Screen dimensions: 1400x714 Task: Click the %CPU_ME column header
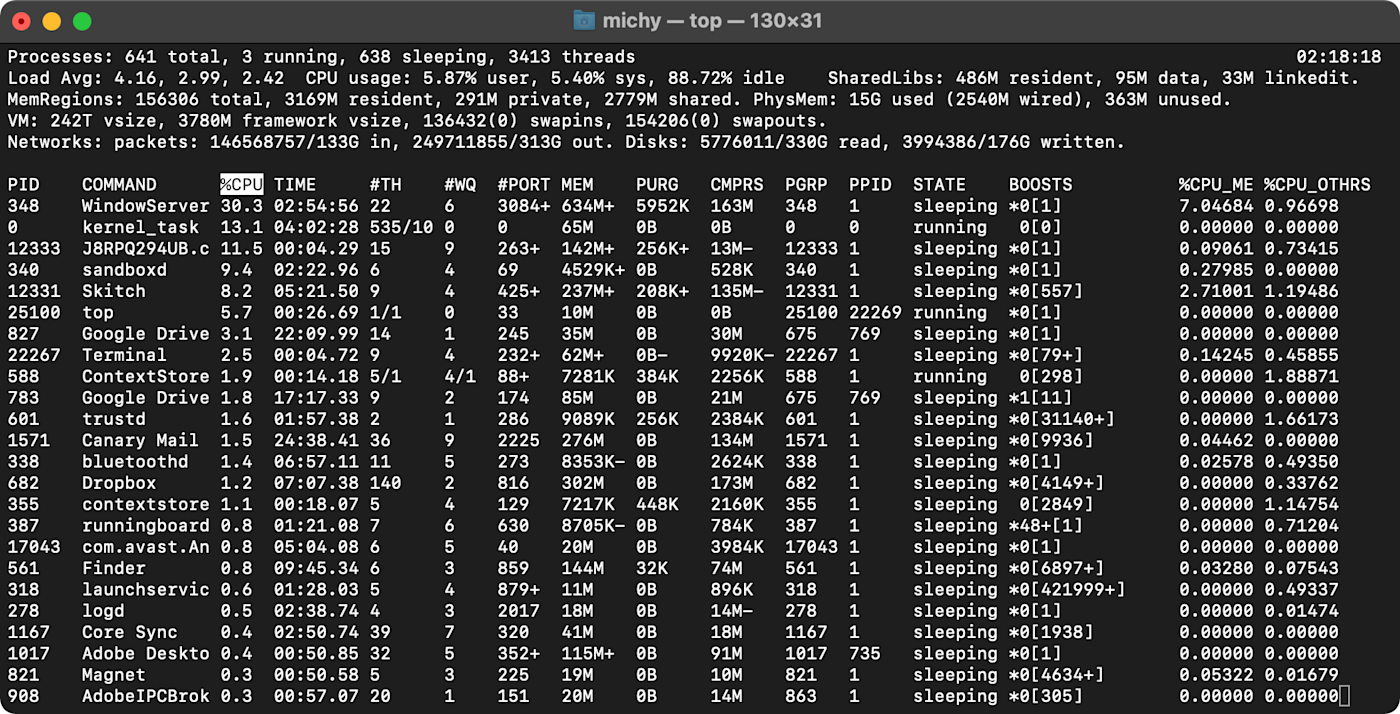tap(1216, 184)
